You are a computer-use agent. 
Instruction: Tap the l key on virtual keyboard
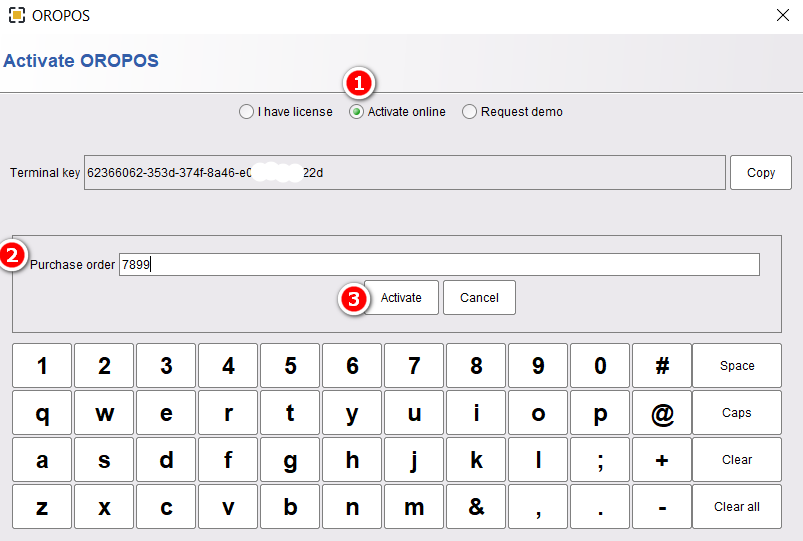click(x=538, y=460)
